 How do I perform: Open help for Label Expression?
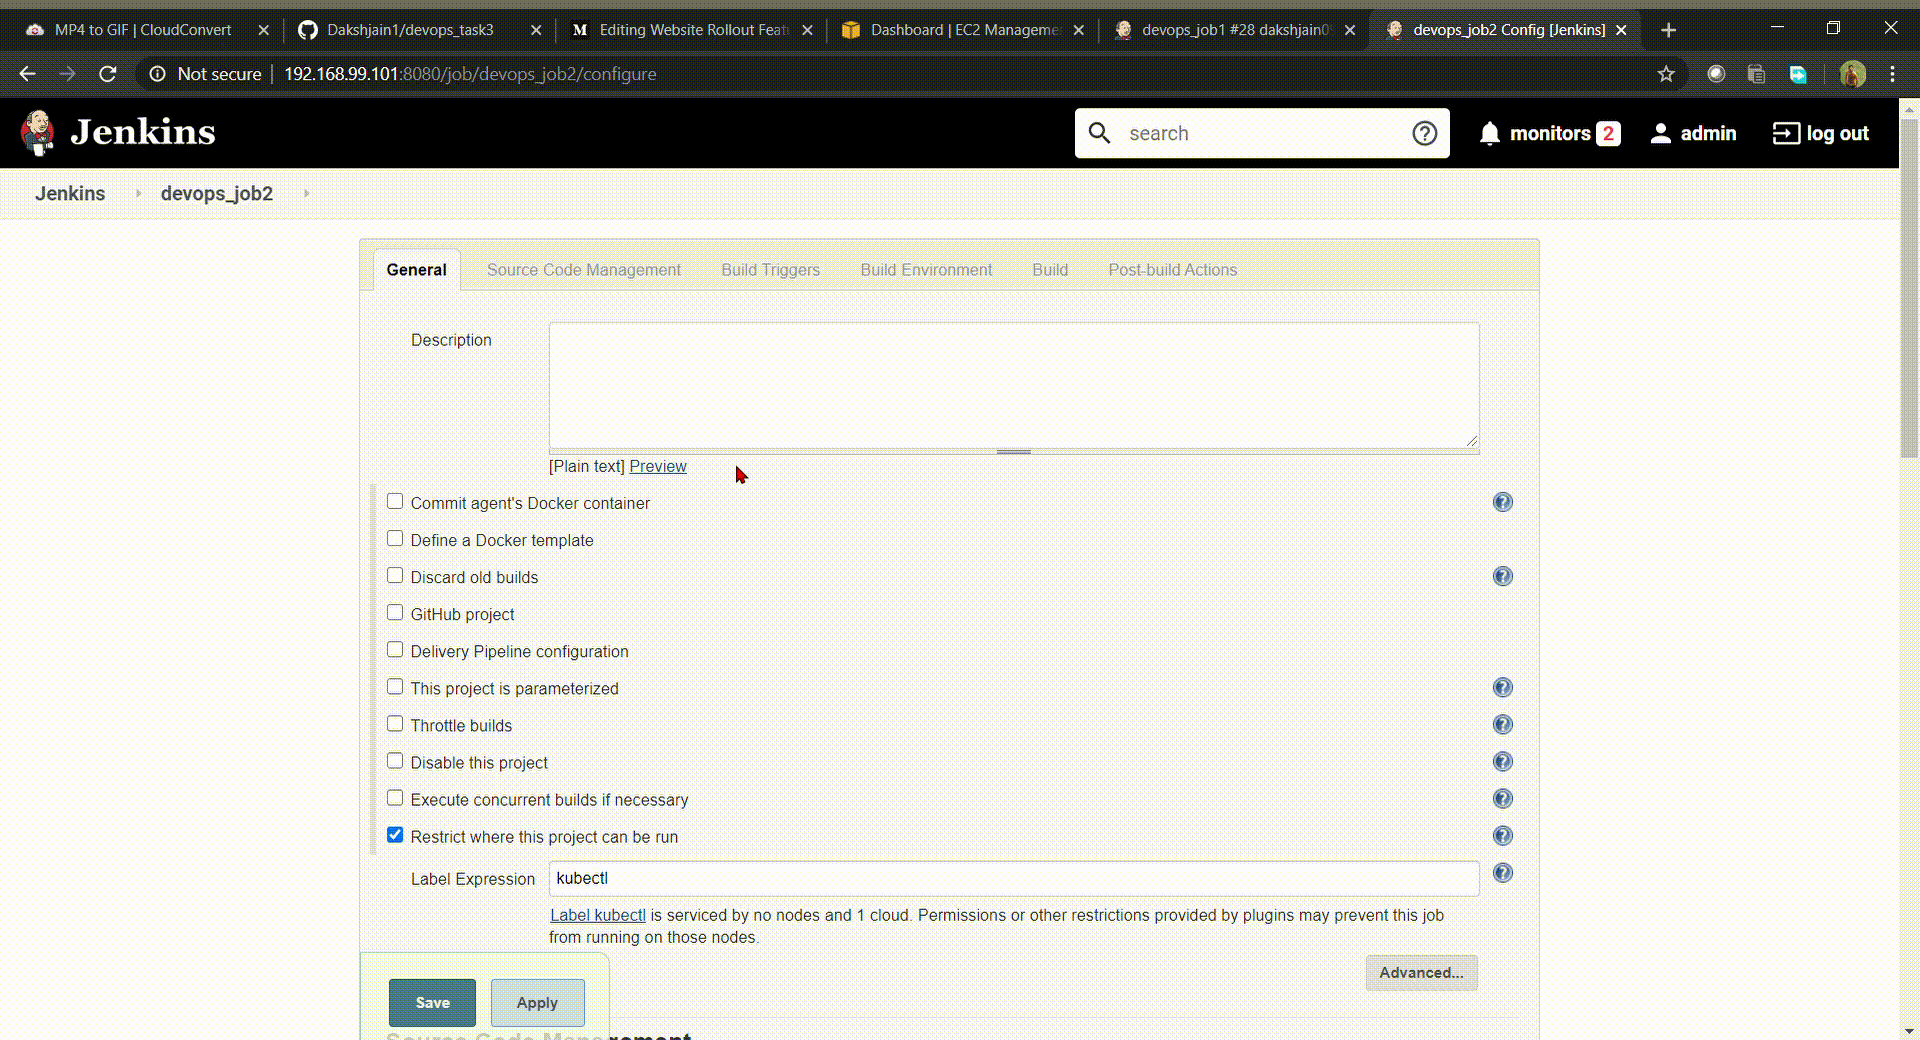(x=1503, y=873)
